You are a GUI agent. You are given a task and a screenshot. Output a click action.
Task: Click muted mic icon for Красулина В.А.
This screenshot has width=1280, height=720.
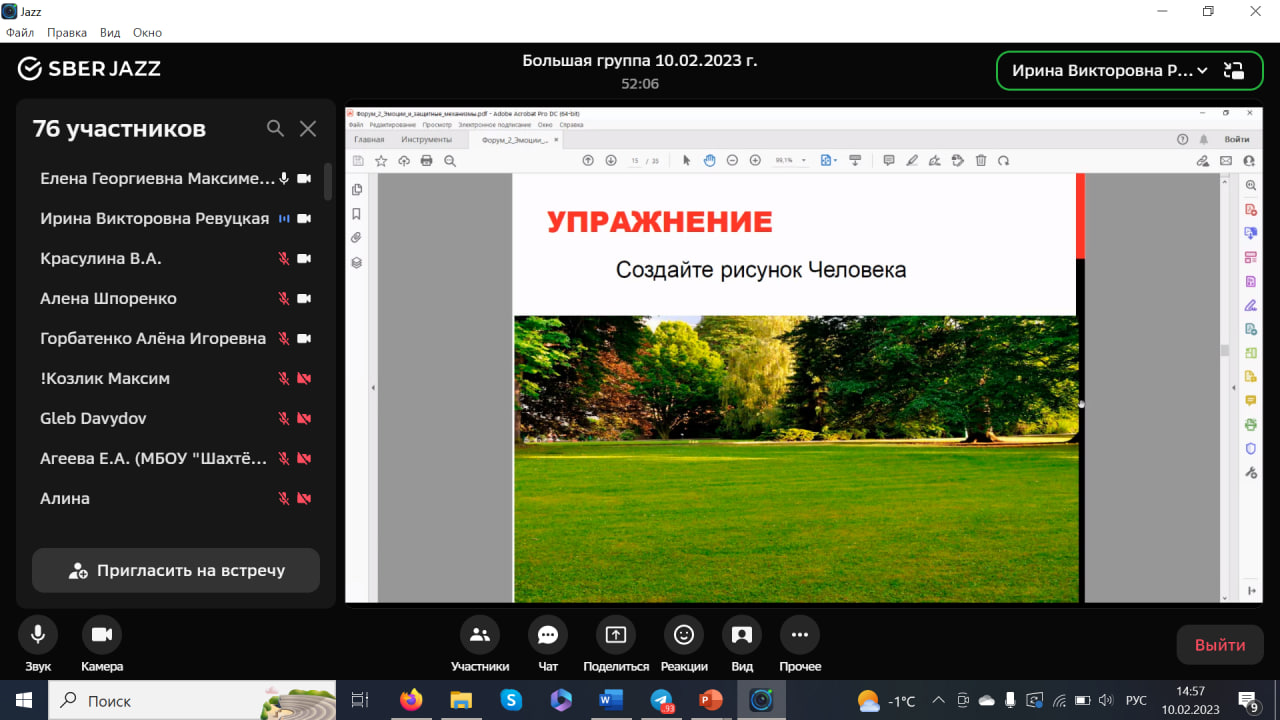pyautogui.click(x=284, y=258)
